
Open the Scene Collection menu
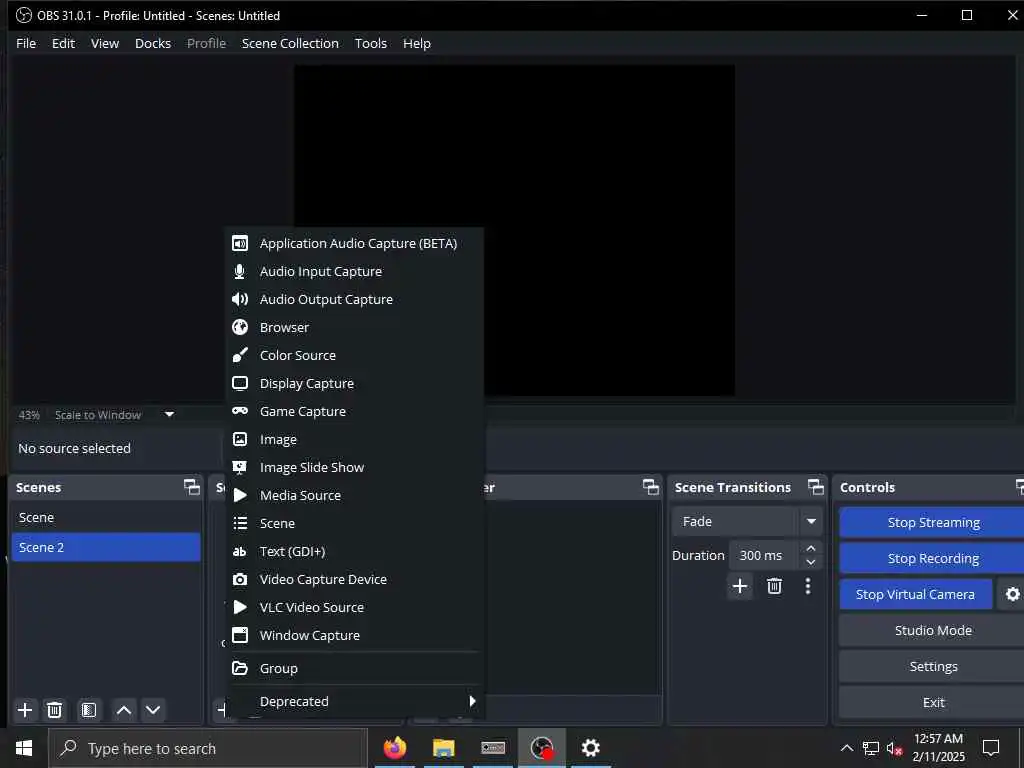290,43
